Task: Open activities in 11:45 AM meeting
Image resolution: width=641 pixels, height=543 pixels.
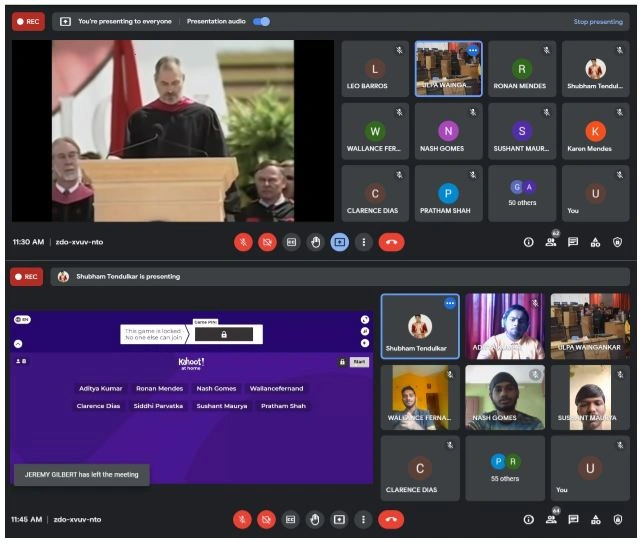Action: click(x=596, y=520)
